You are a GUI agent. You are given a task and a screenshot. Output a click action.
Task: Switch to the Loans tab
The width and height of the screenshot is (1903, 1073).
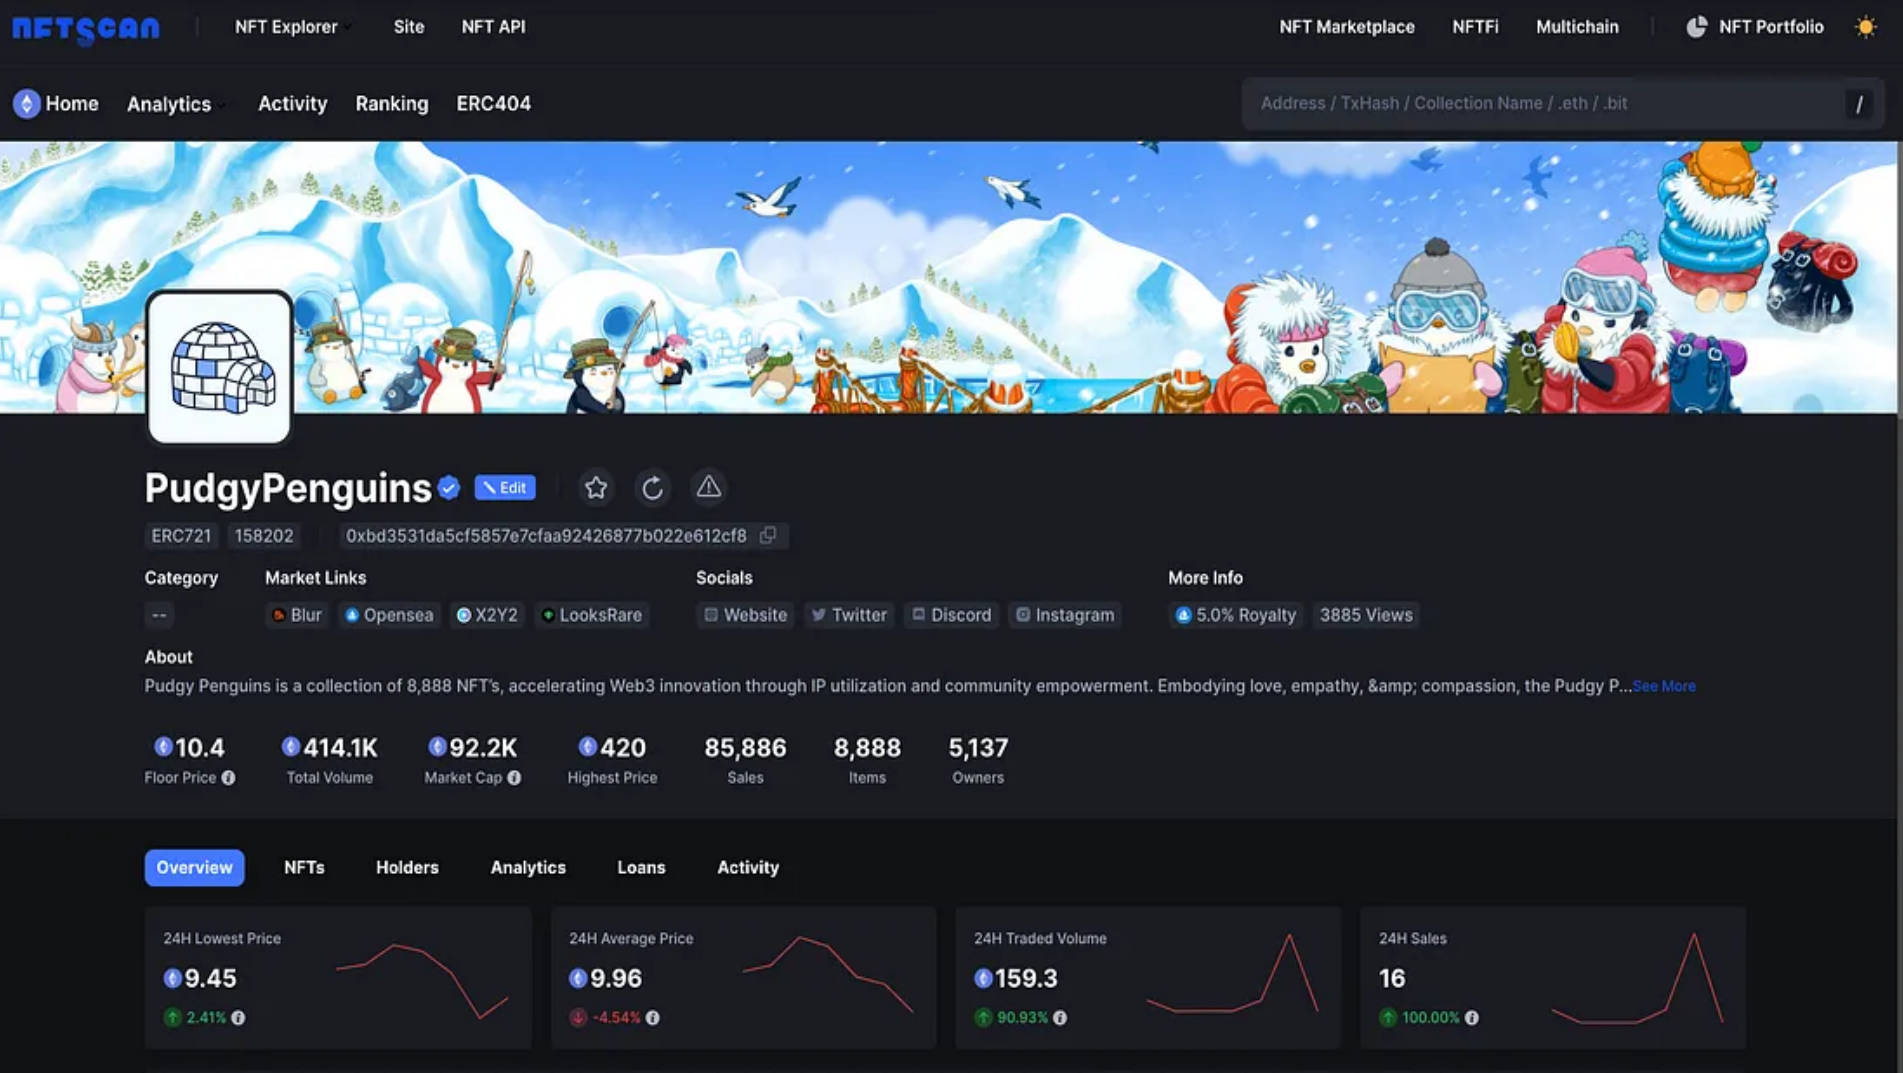[641, 867]
